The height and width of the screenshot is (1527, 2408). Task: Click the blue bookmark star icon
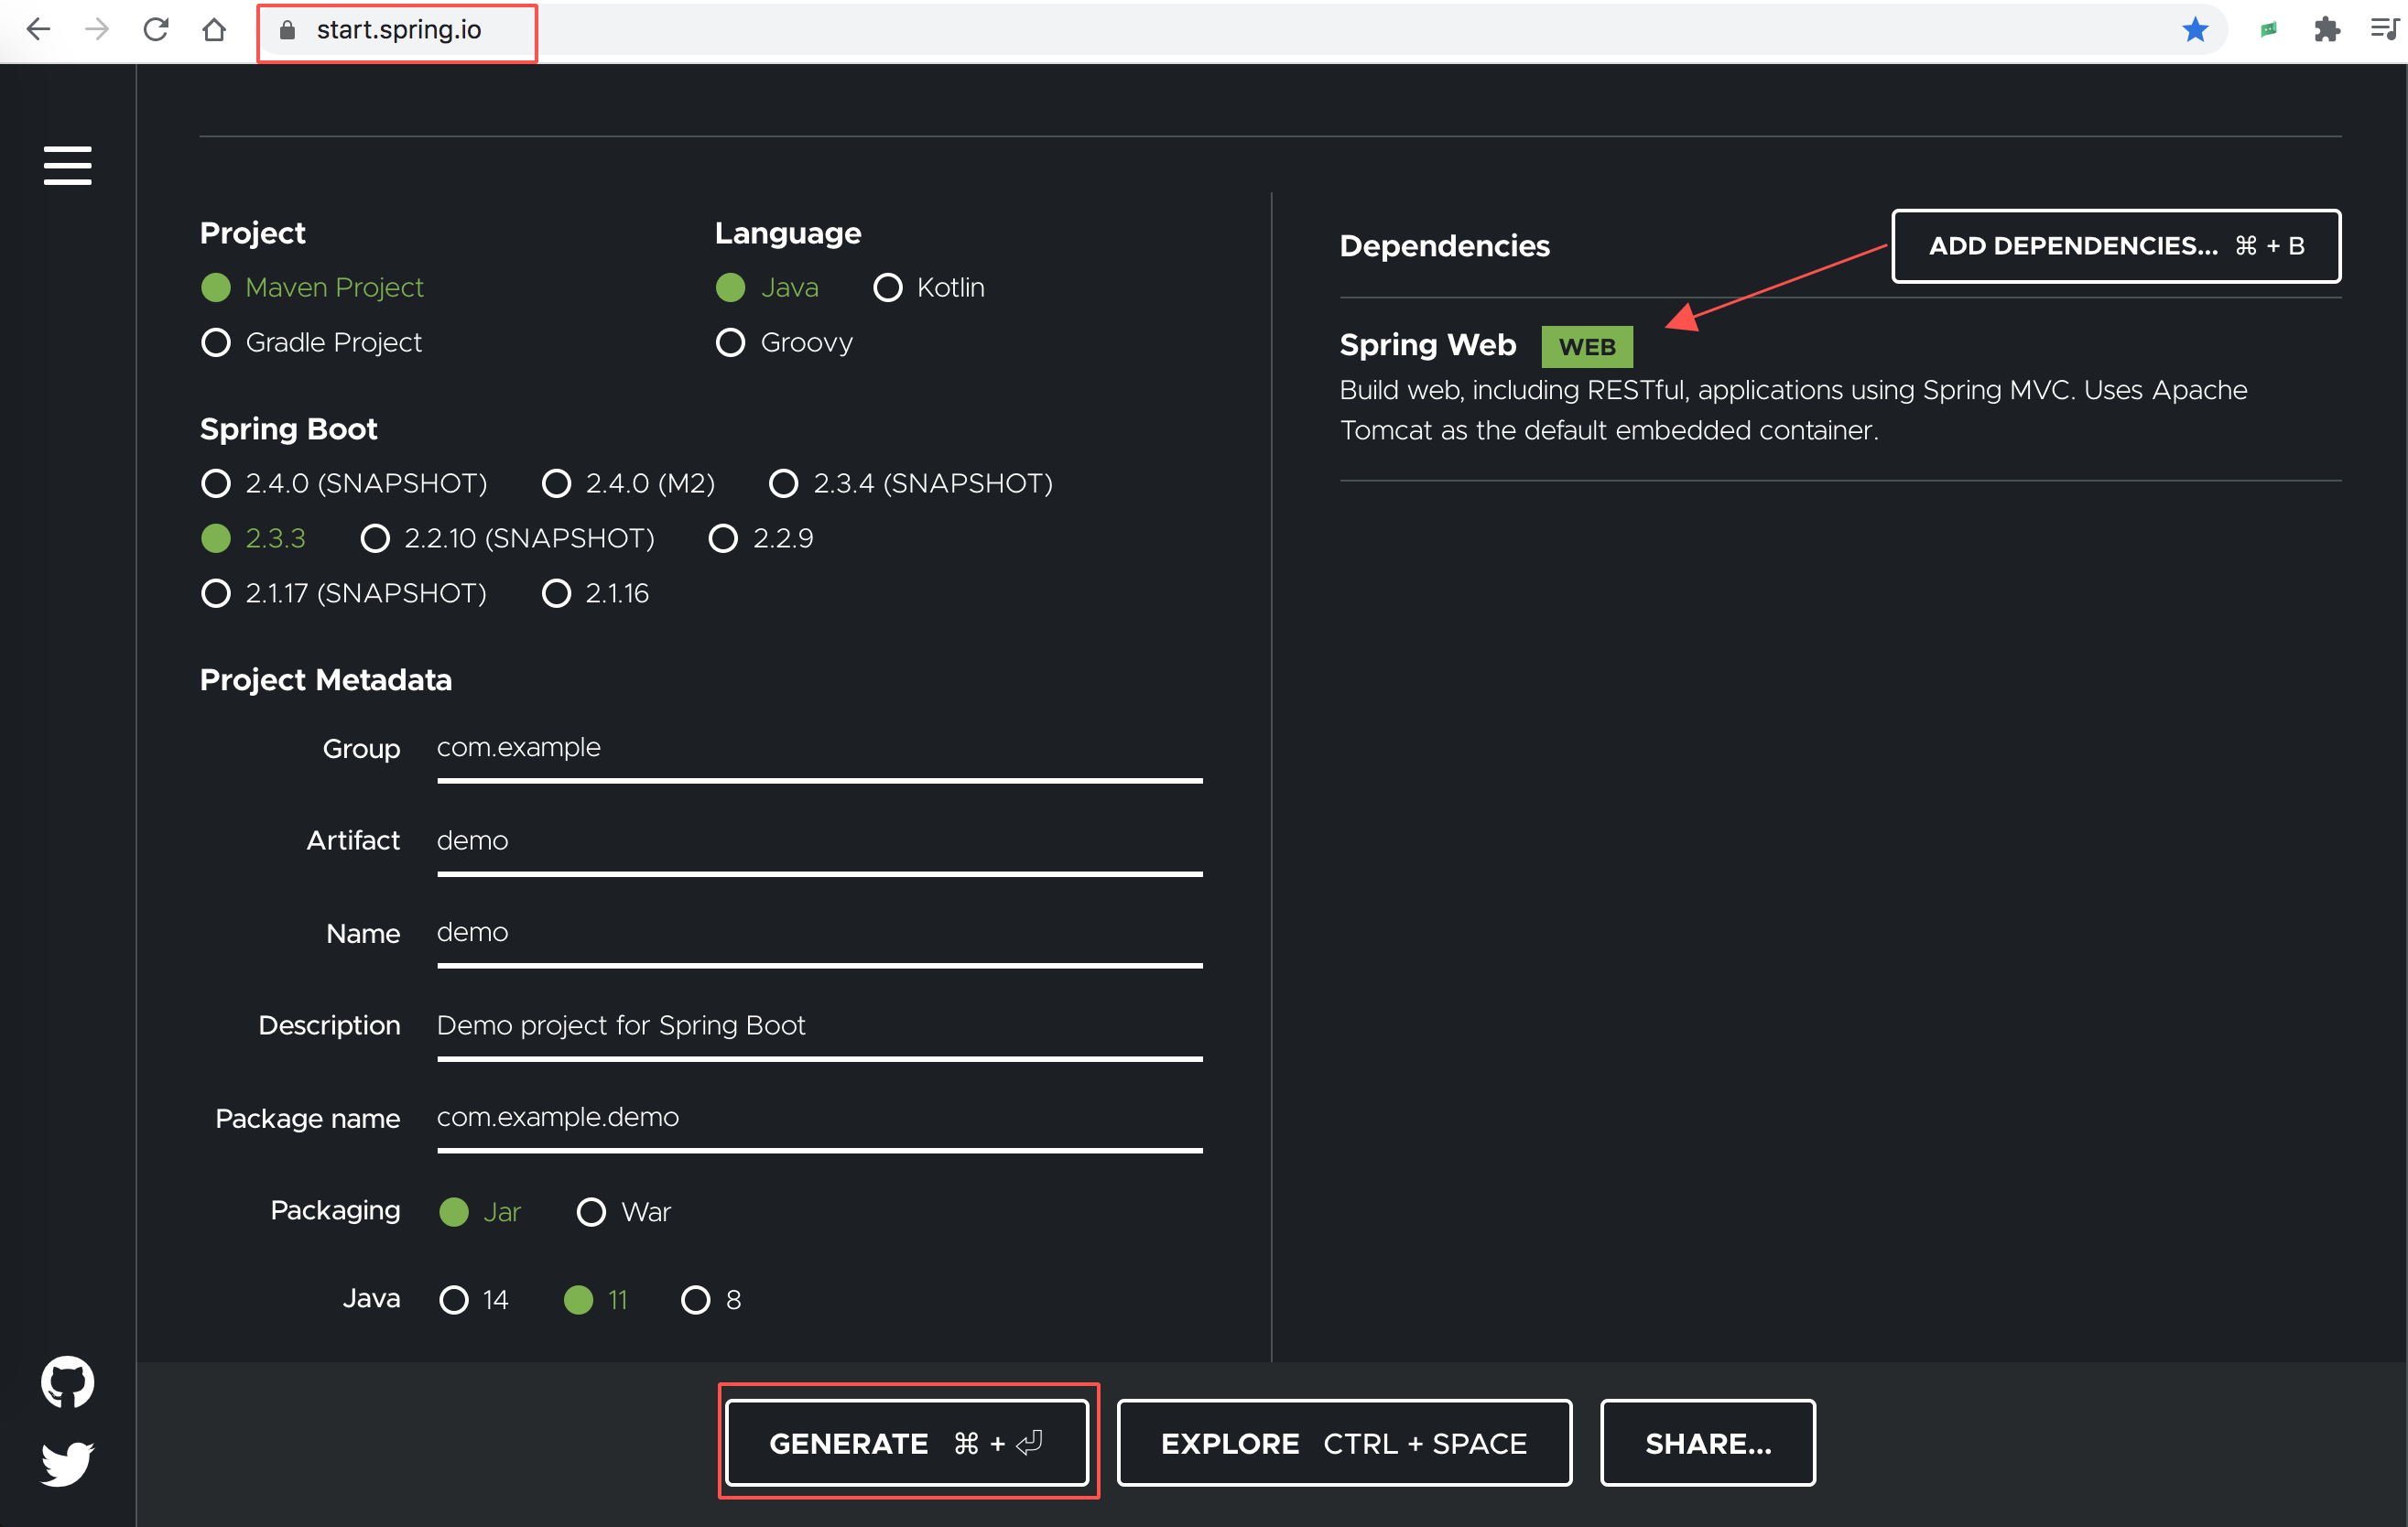click(x=2194, y=30)
